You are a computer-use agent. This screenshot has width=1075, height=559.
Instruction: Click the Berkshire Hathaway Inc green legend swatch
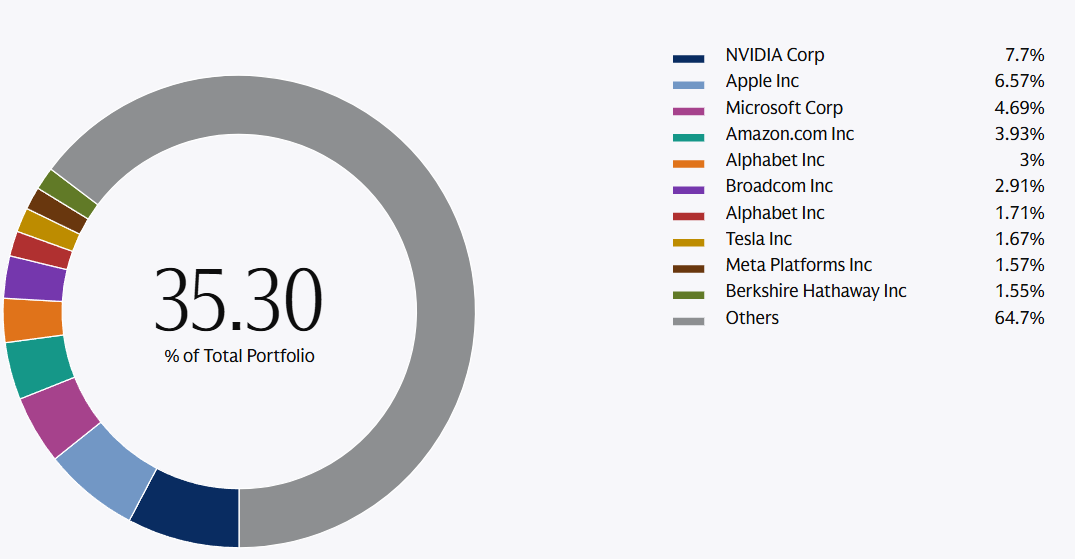688,295
